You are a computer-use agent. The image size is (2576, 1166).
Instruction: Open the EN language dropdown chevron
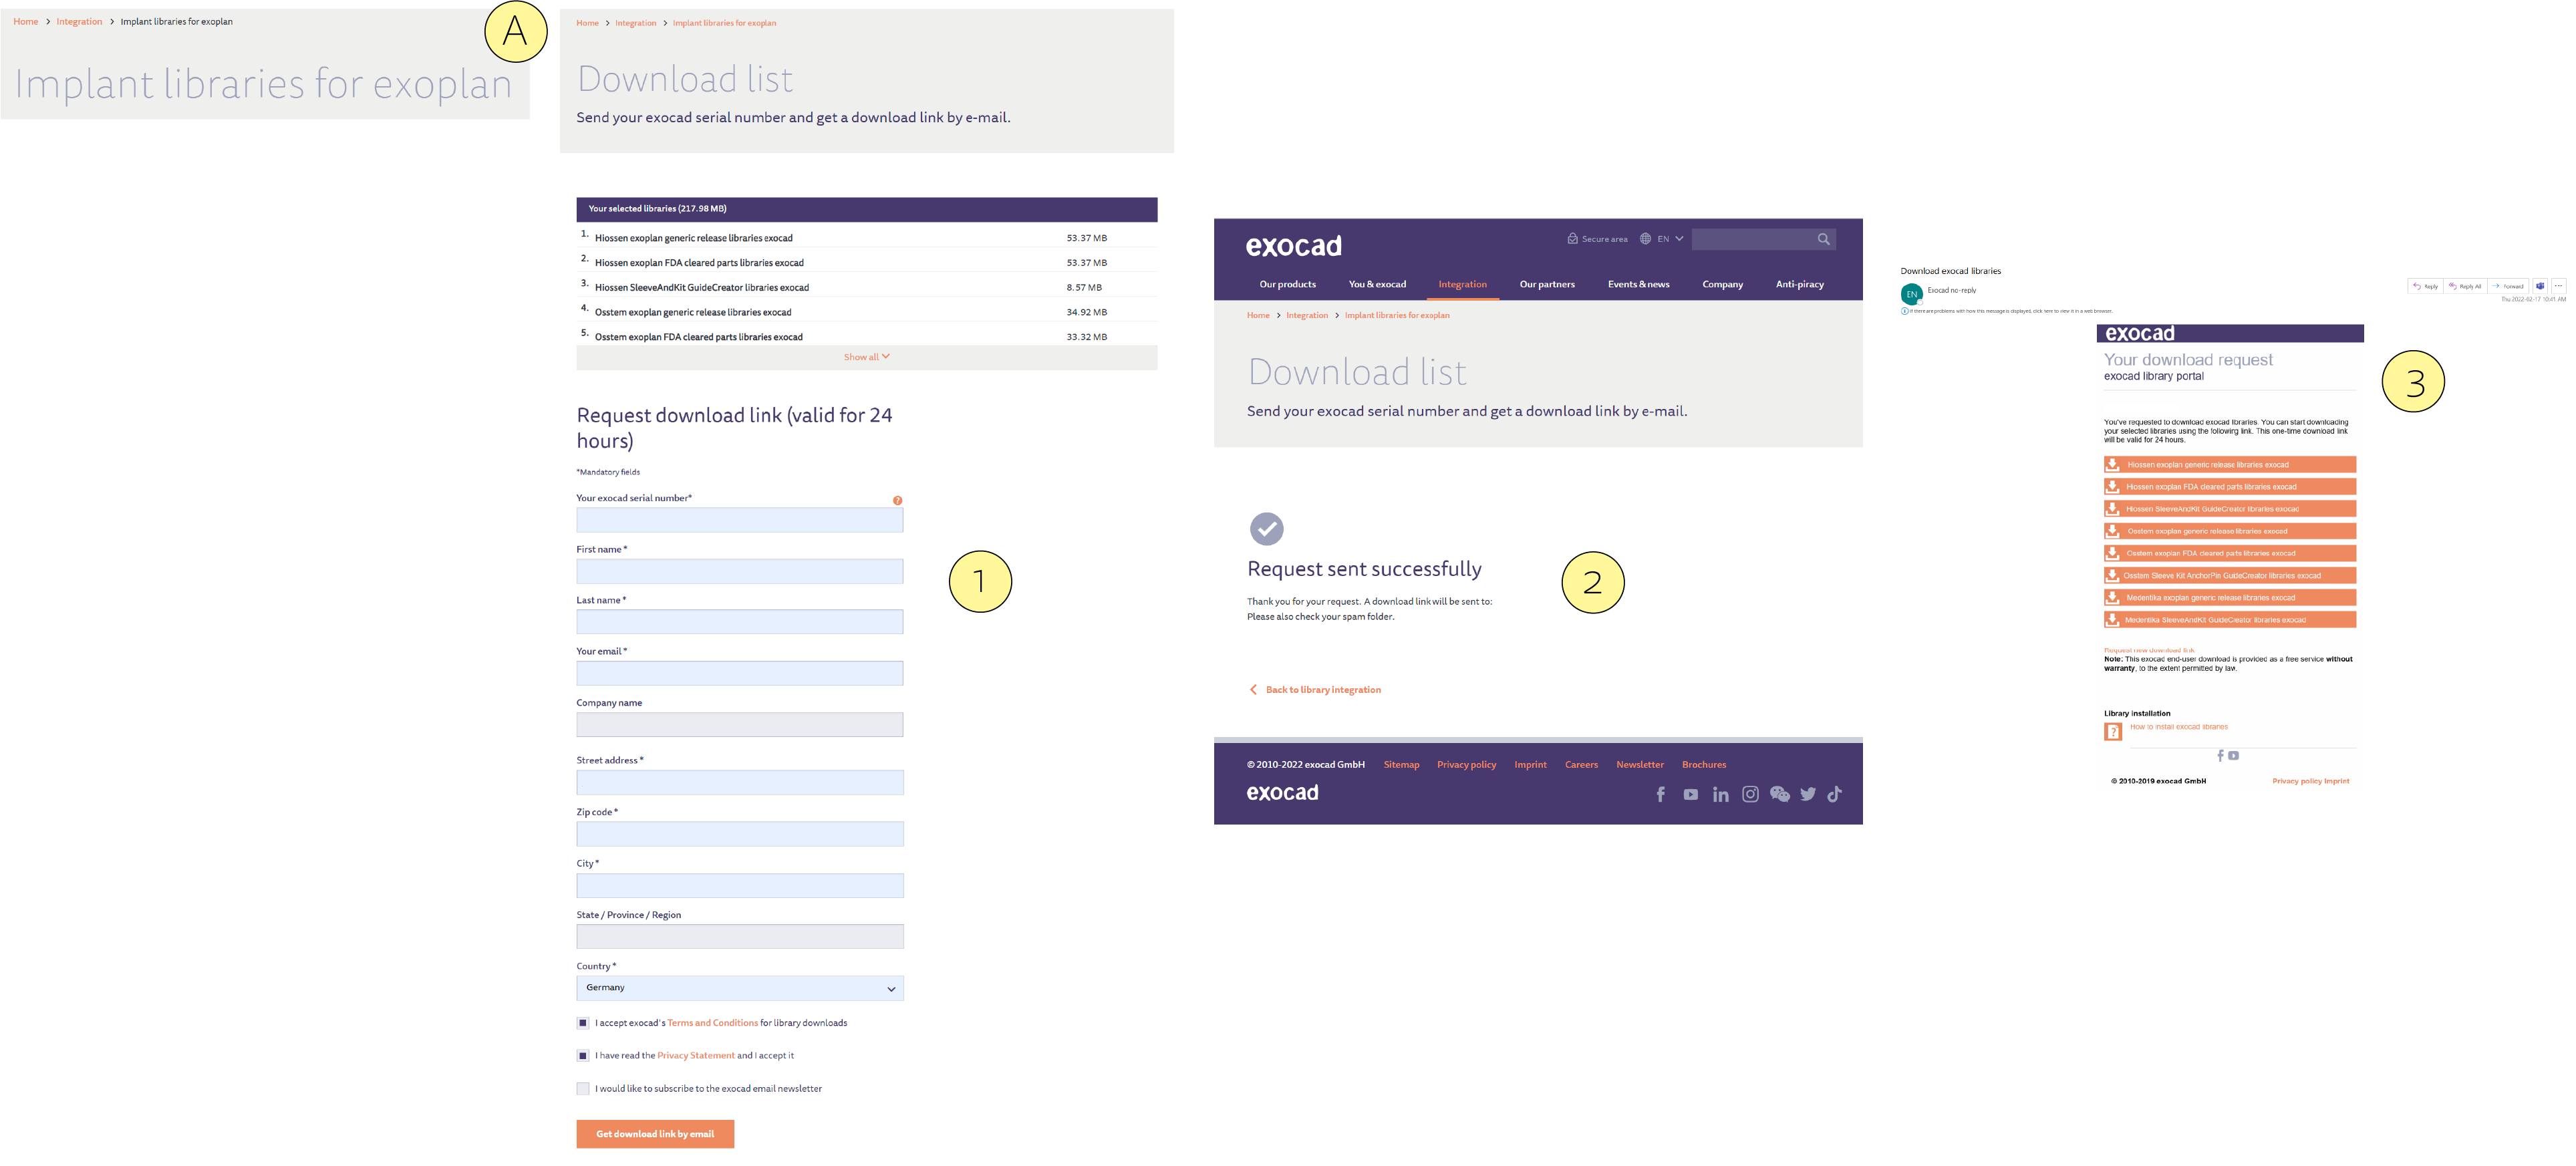tap(1679, 239)
